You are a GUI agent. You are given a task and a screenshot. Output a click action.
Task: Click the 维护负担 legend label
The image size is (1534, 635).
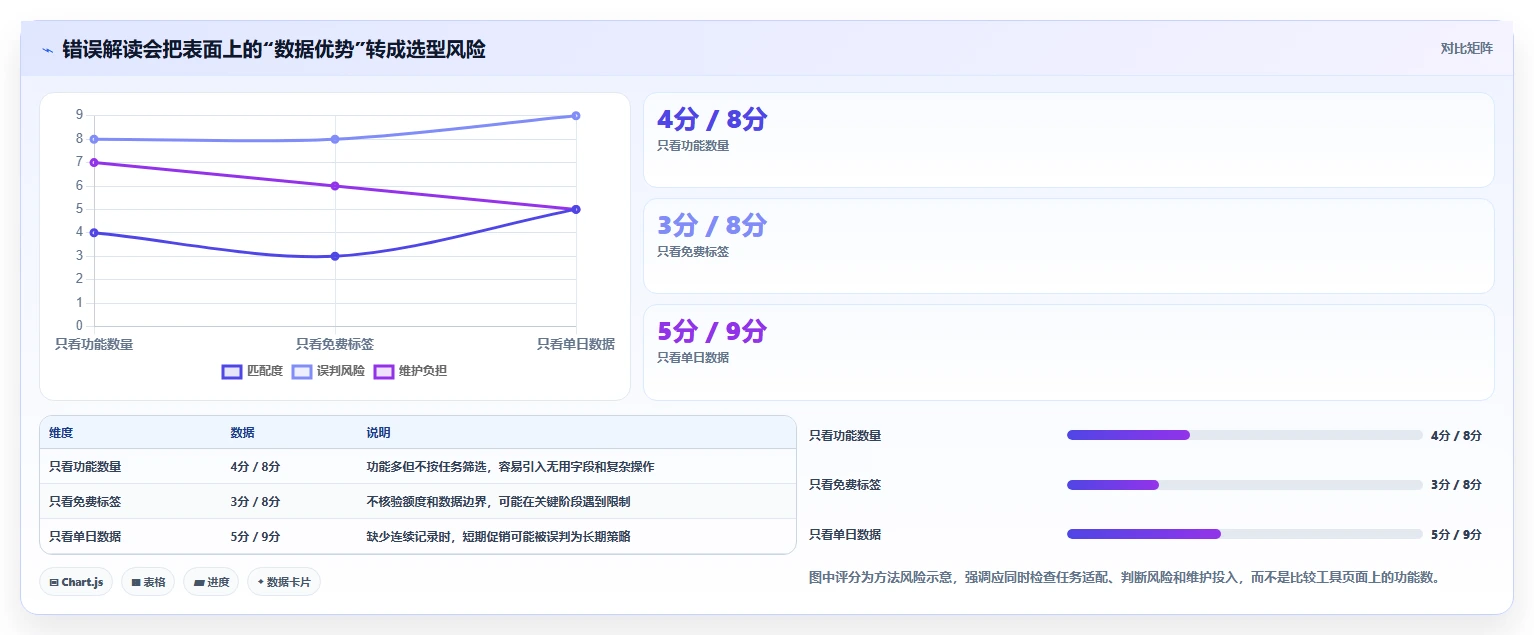pyautogui.click(x=423, y=372)
